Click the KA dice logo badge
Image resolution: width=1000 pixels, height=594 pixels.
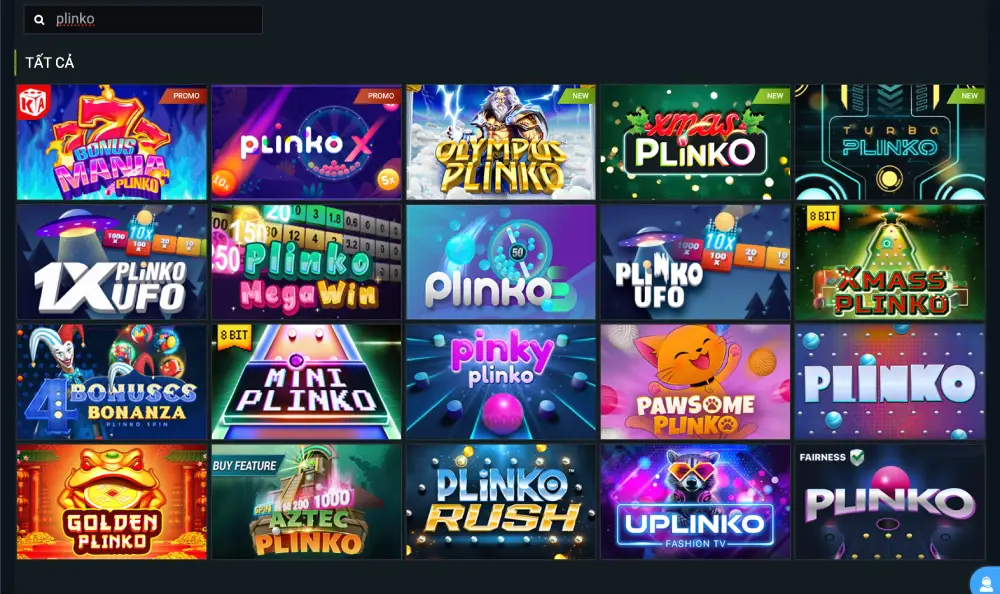coord(33,102)
